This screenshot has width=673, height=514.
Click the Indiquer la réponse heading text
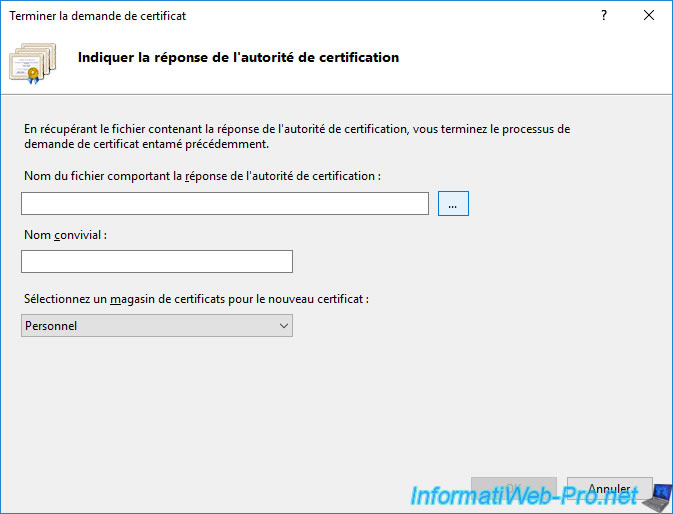click(238, 57)
